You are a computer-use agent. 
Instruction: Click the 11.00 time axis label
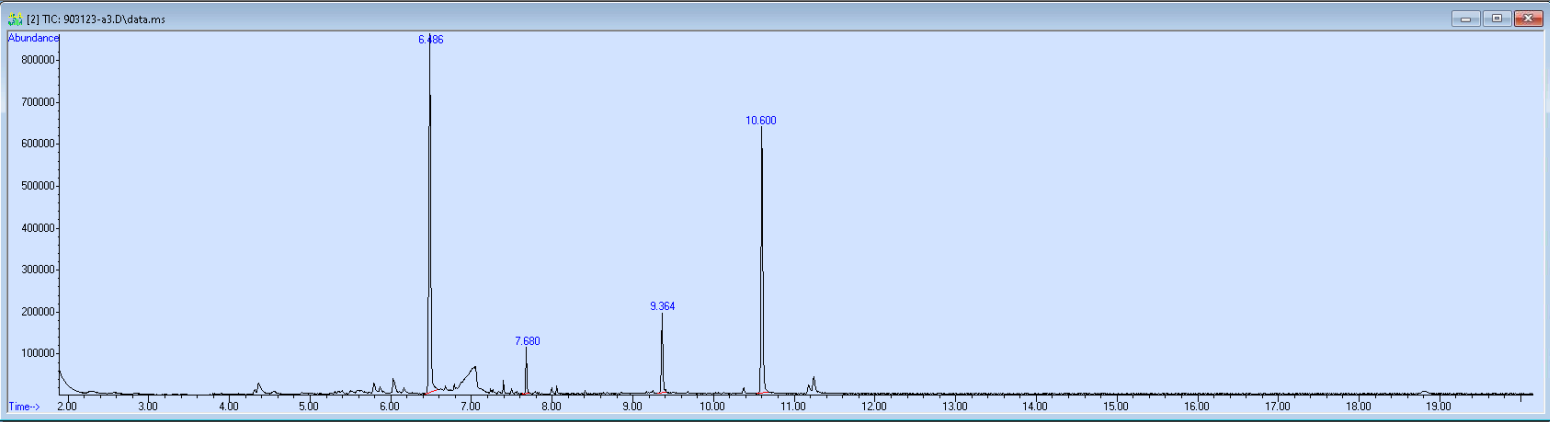[x=793, y=407]
